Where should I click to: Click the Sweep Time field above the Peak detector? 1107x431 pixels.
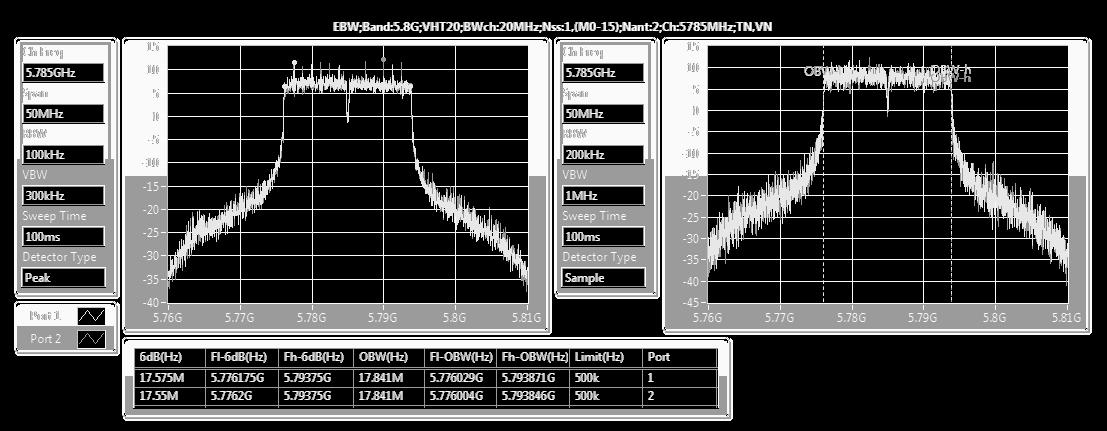(64, 236)
